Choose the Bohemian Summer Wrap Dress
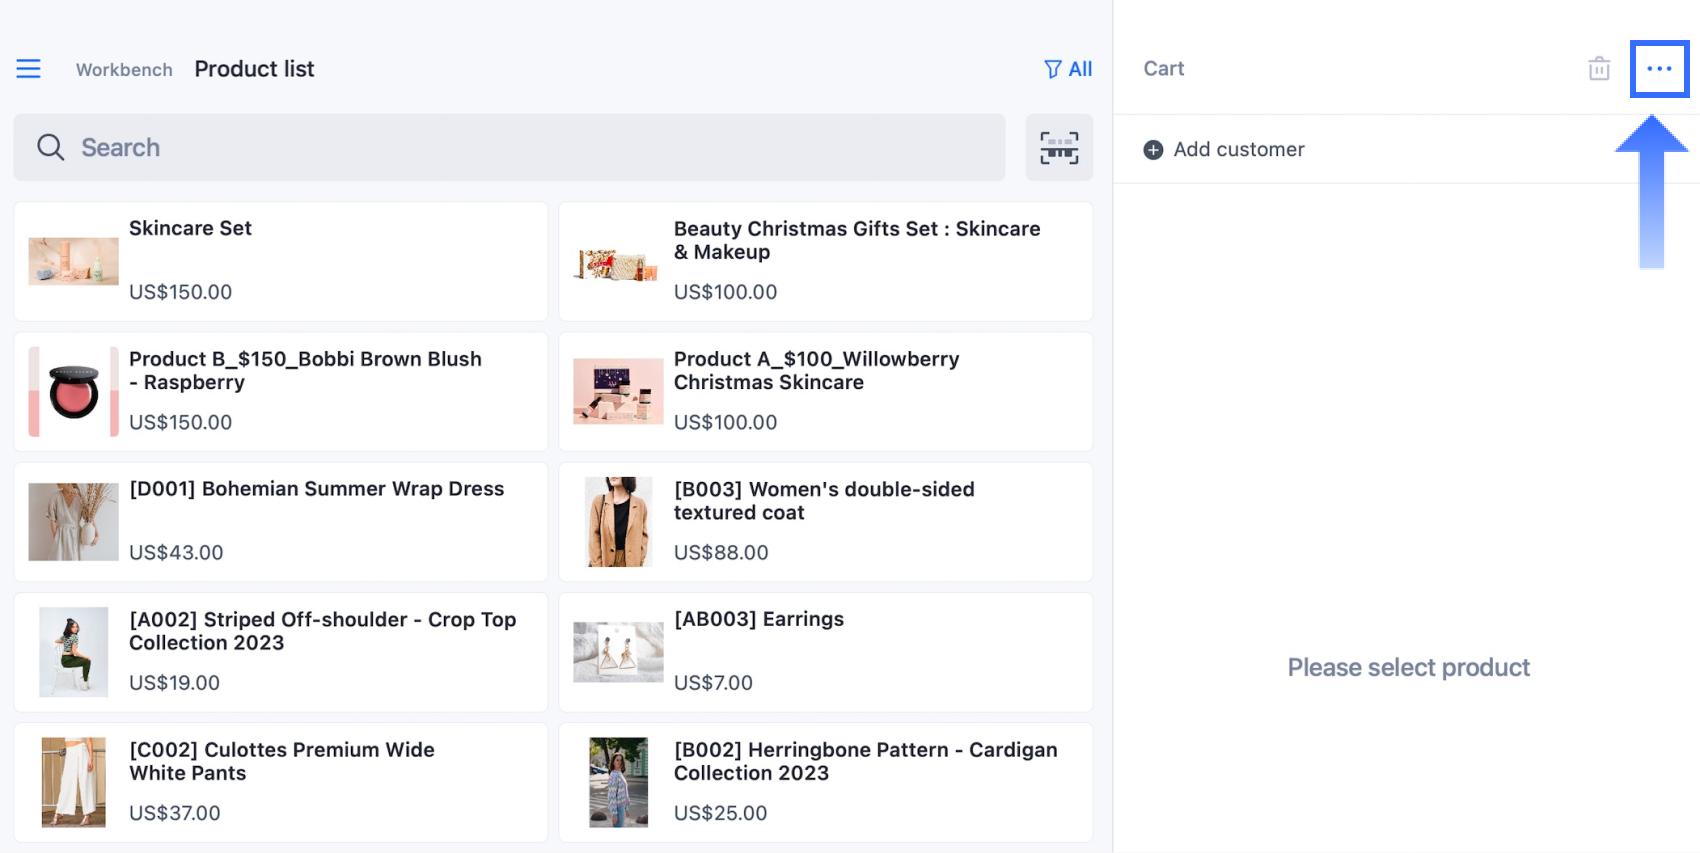The height and width of the screenshot is (853, 1700). click(x=280, y=522)
